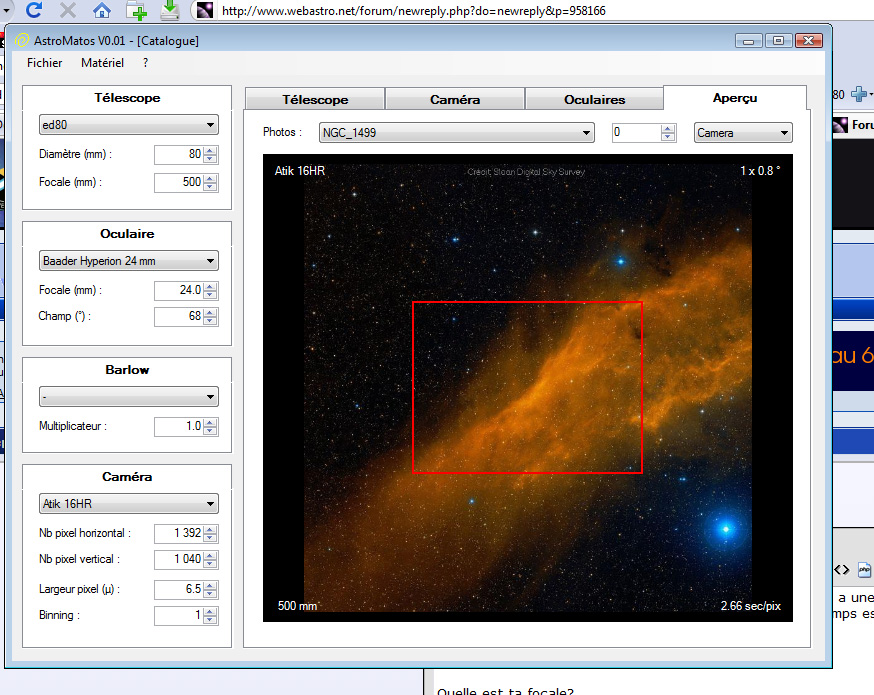
Task: Click the 2.66 sec/pix label
Action: [x=750, y=606]
